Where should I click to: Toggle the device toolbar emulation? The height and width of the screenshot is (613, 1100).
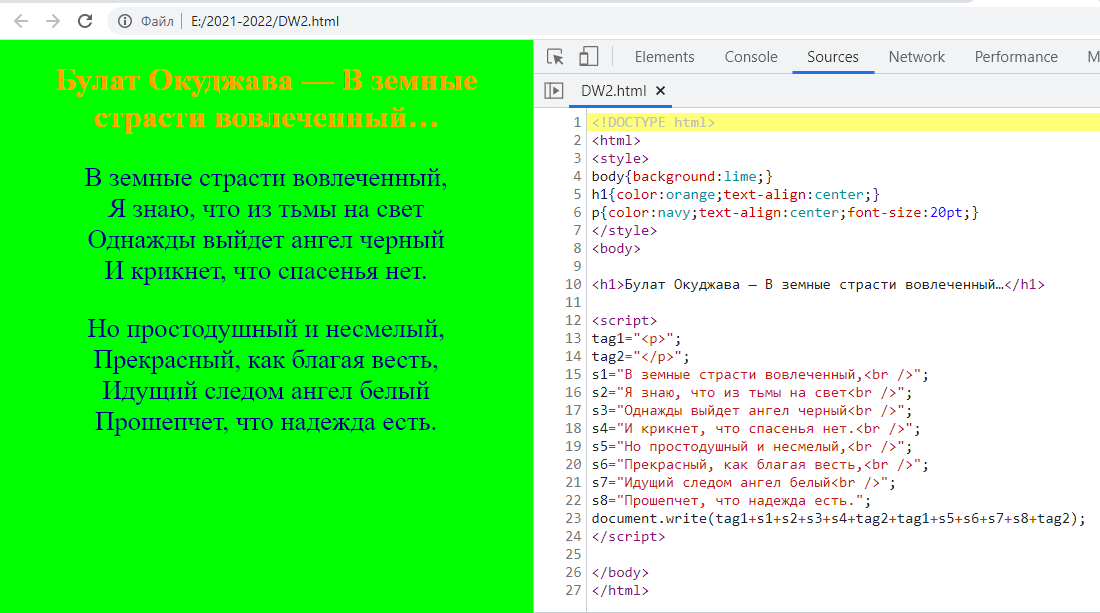point(589,57)
